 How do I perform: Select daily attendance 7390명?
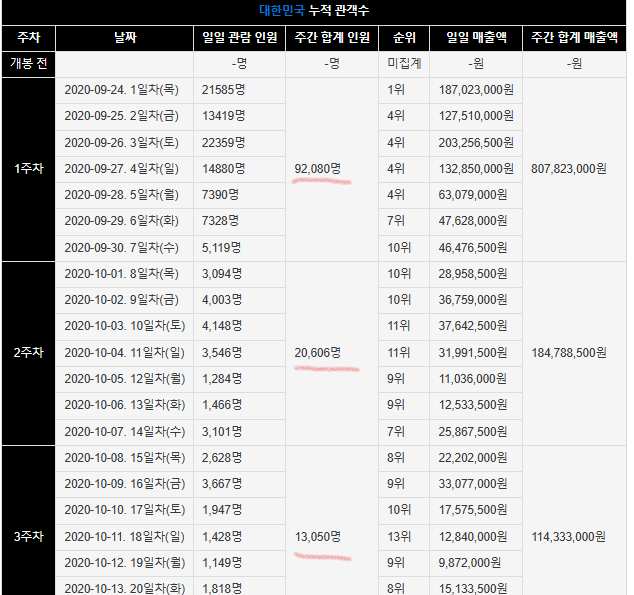(220, 195)
